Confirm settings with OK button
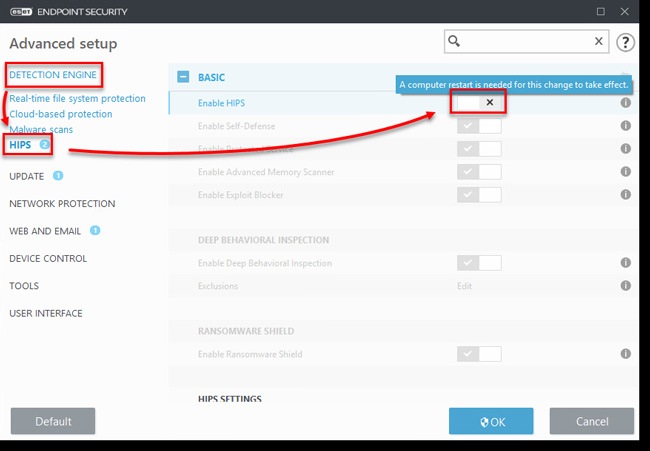The width and height of the screenshot is (650, 451). tap(491, 421)
